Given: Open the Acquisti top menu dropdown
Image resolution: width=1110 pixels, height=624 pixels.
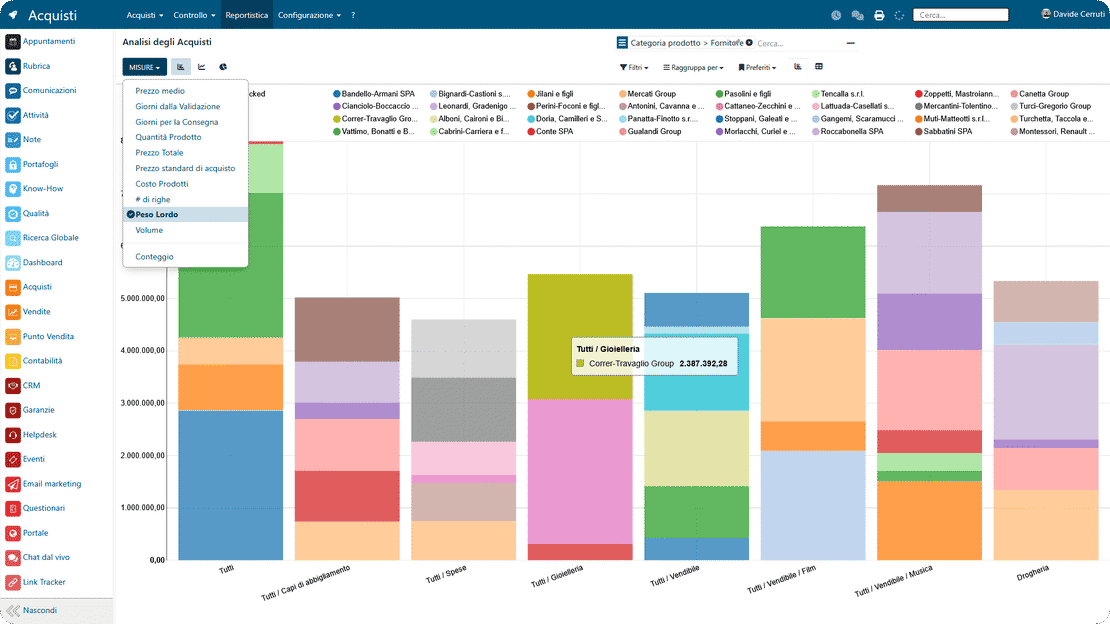Looking at the screenshot, I should (144, 15).
